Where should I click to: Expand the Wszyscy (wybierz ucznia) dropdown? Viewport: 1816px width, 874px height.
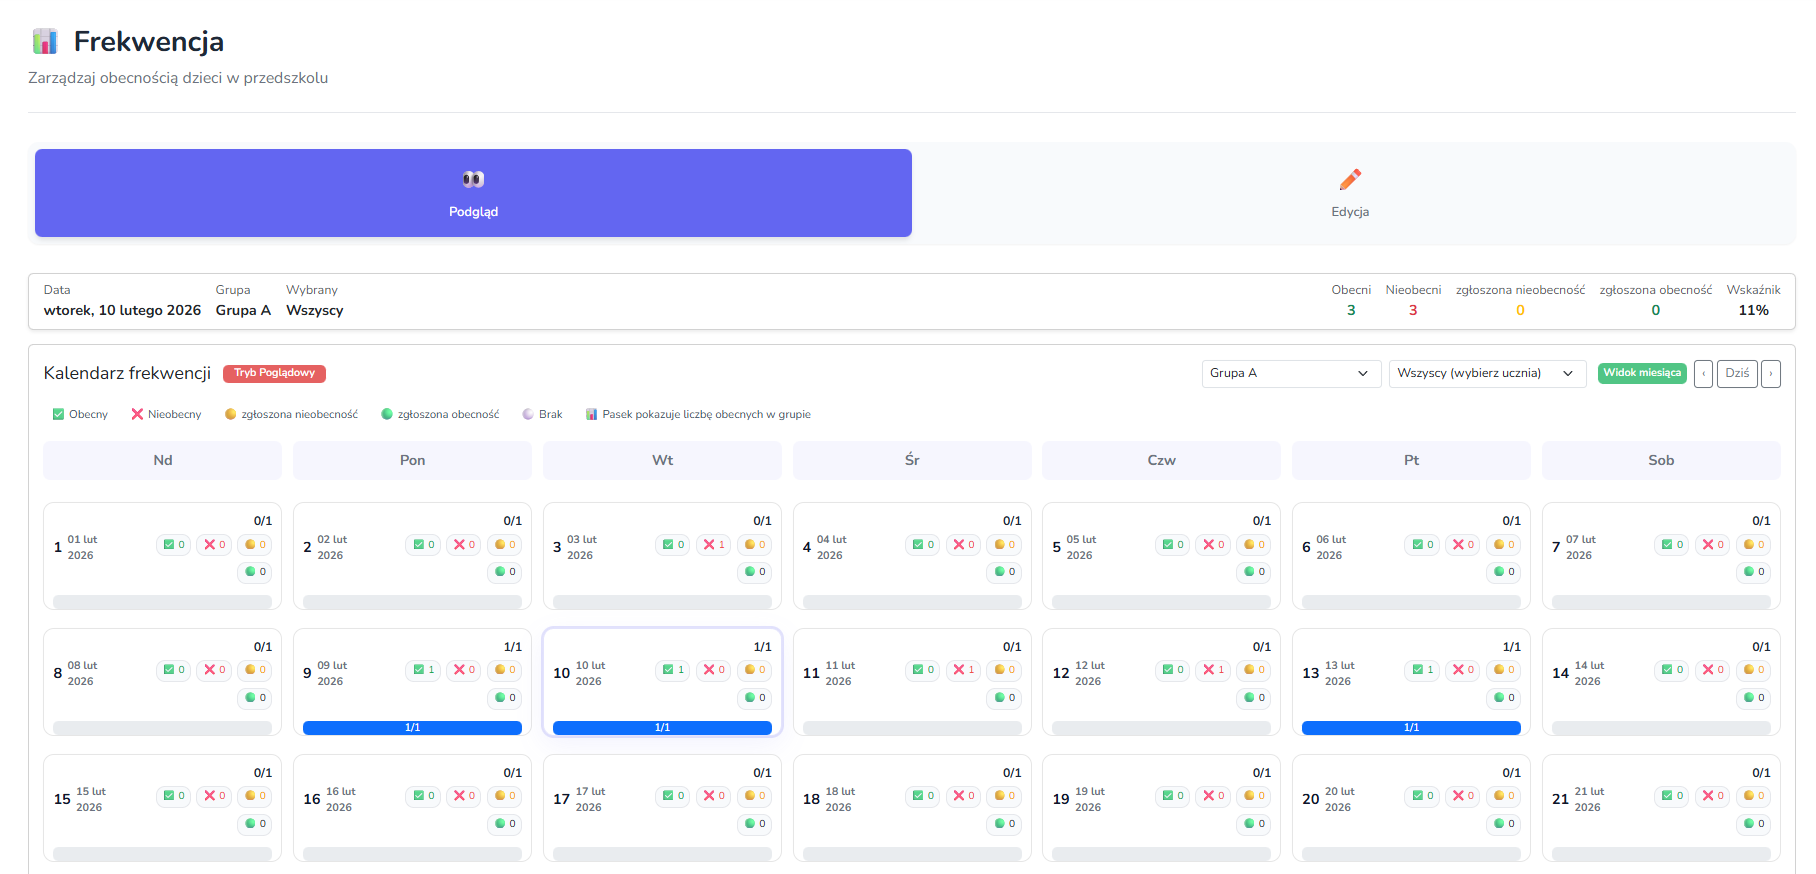(x=1486, y=373)
